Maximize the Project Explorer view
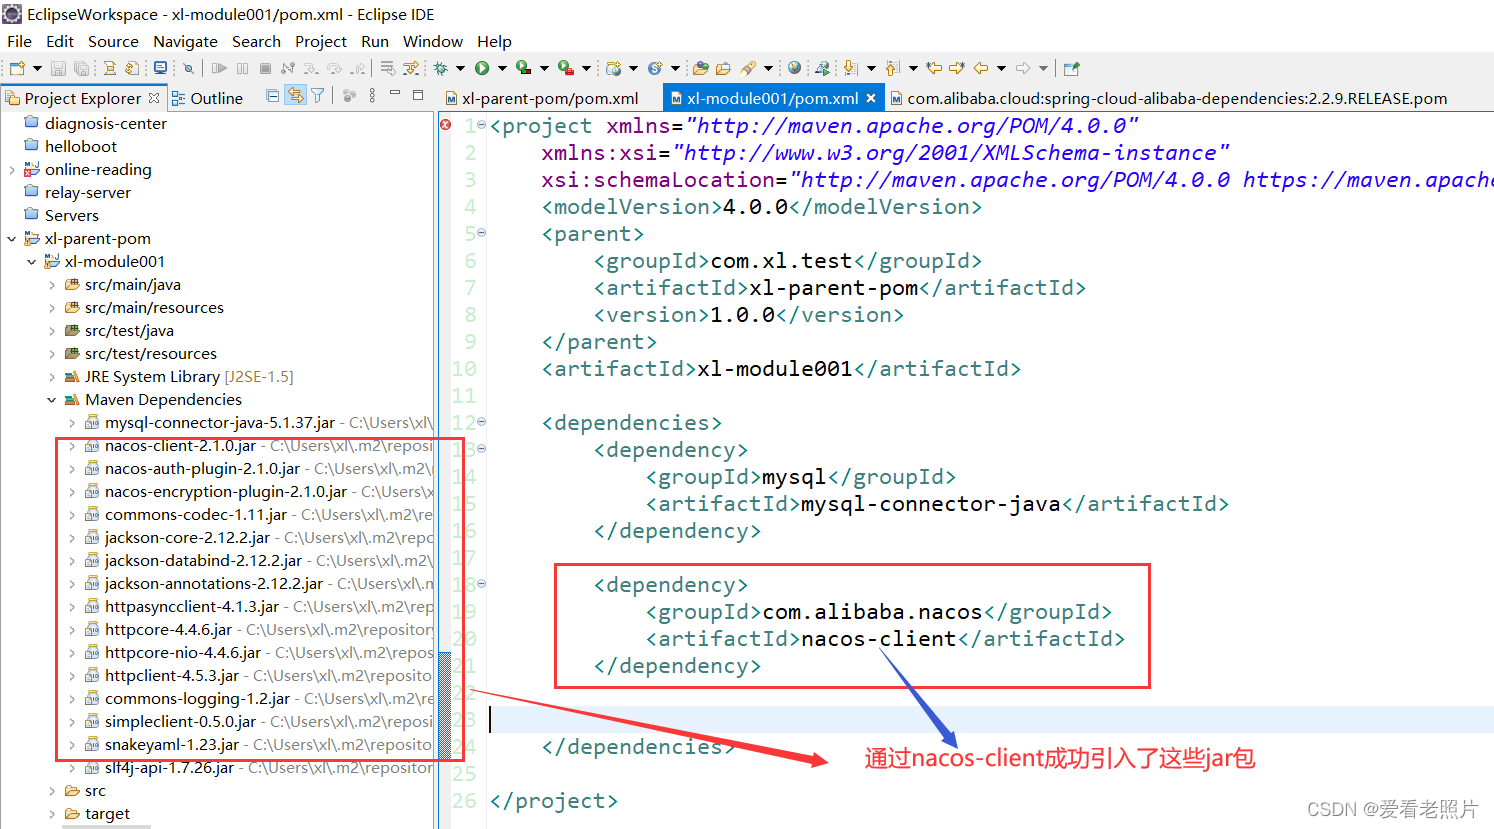This screenshot has height=829, width=1494. (x=418, y=95)
